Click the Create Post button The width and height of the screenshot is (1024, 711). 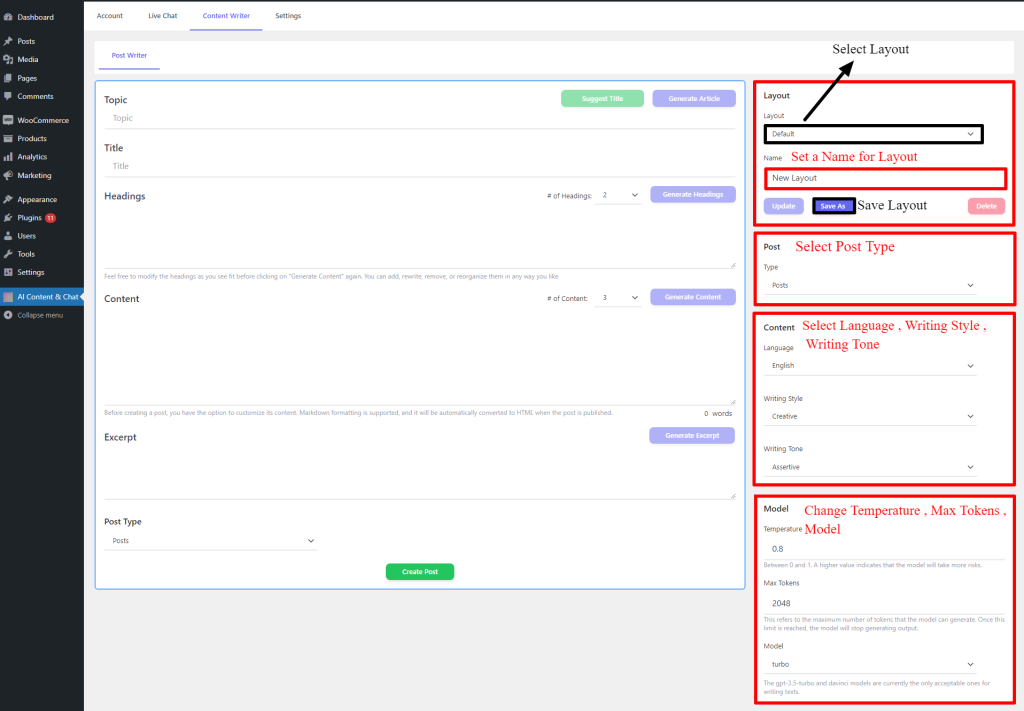coord(419,571)
